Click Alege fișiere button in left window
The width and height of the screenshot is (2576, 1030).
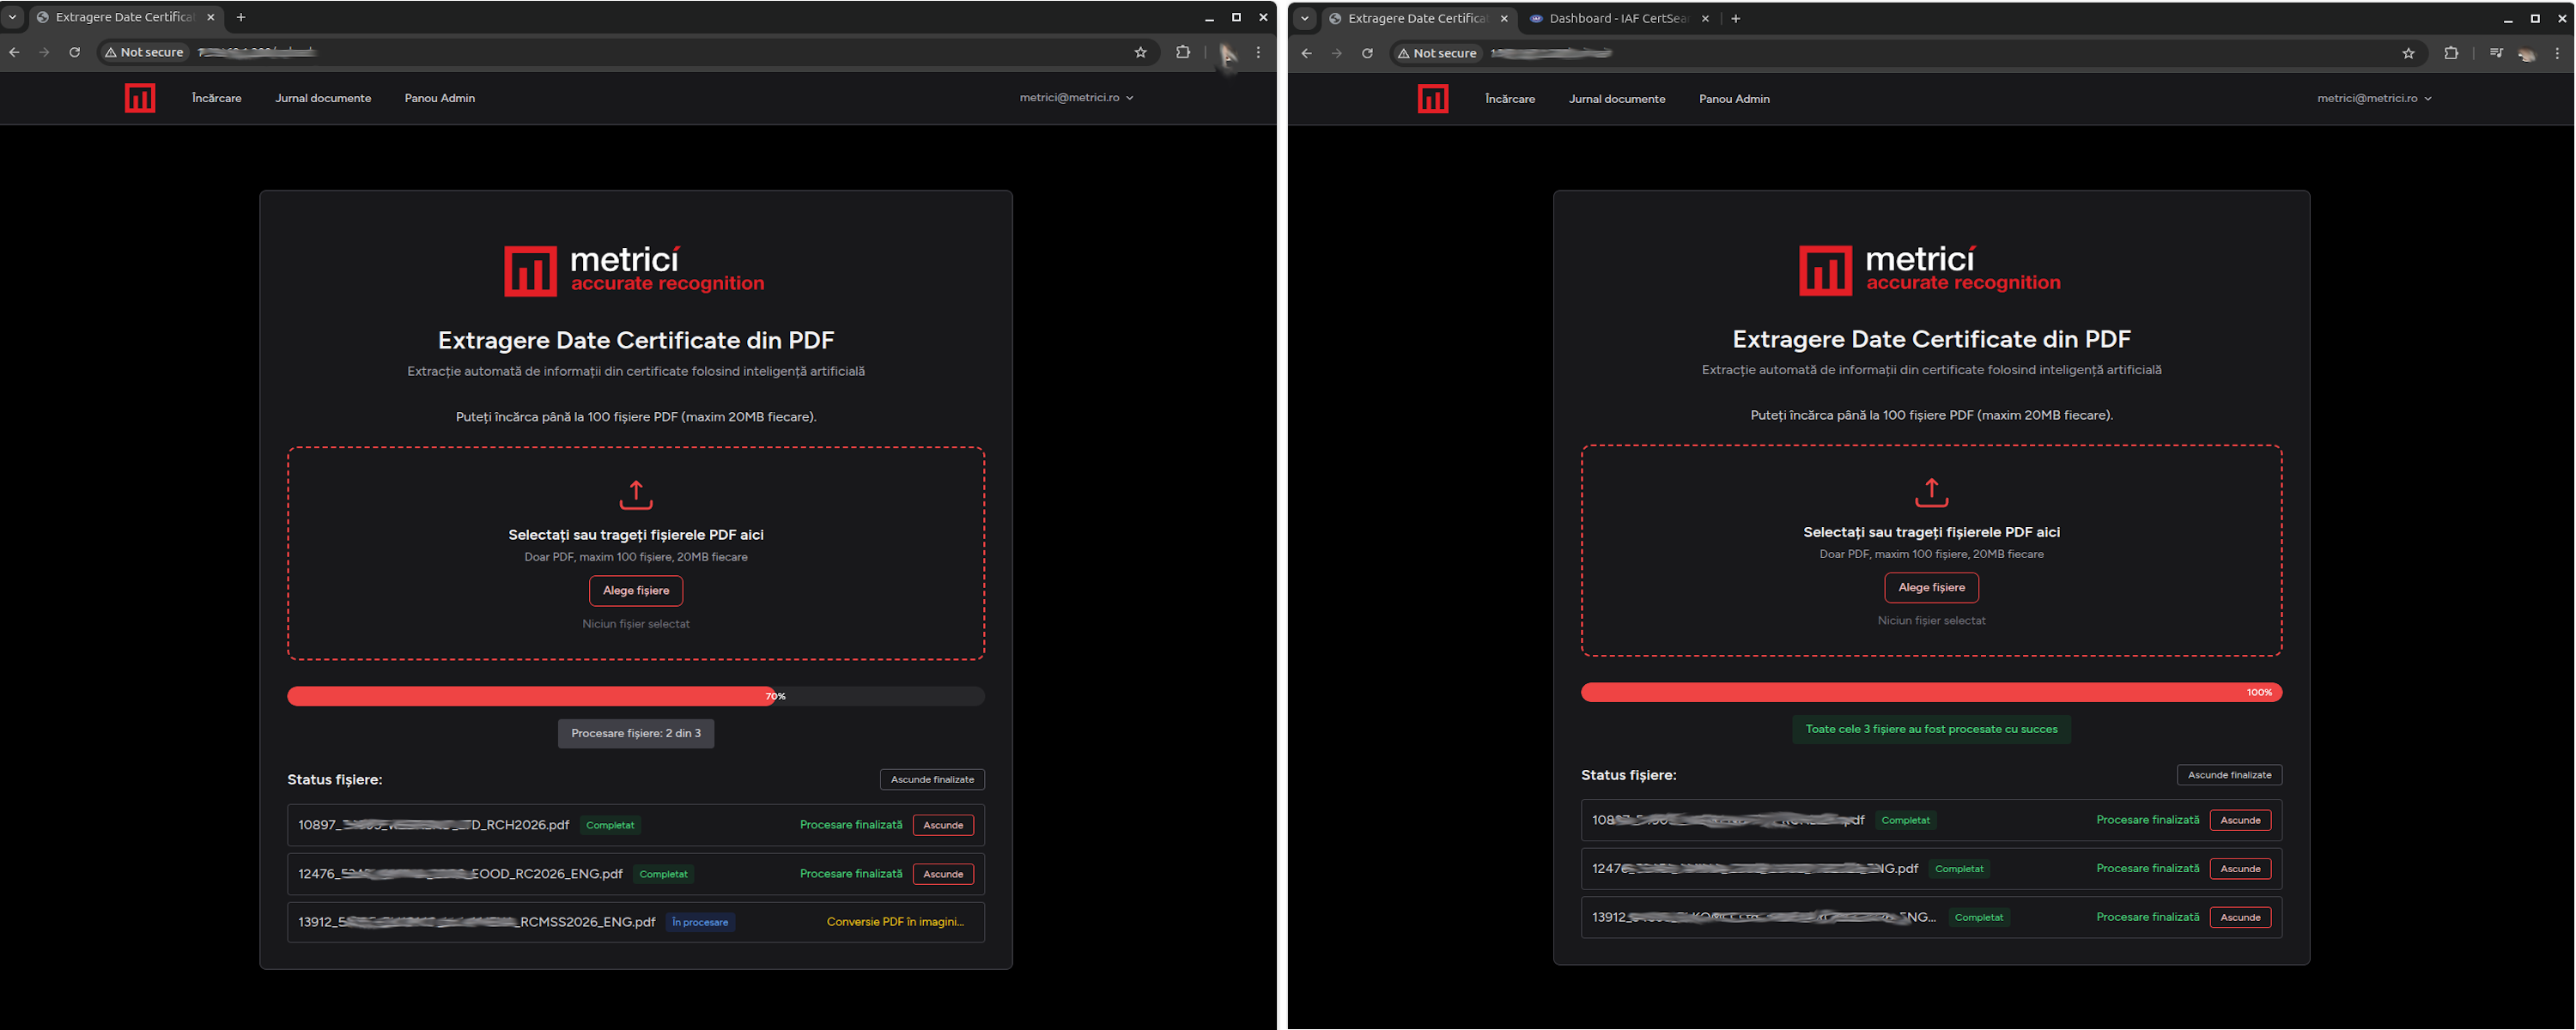click(636, 590)
